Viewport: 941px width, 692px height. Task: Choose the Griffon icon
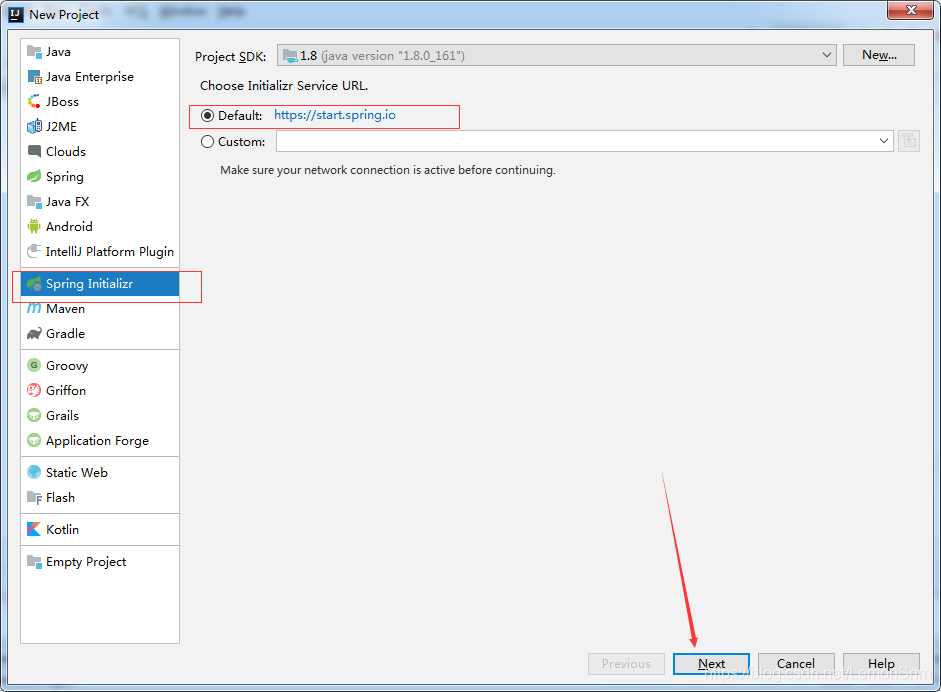point(34,391)
